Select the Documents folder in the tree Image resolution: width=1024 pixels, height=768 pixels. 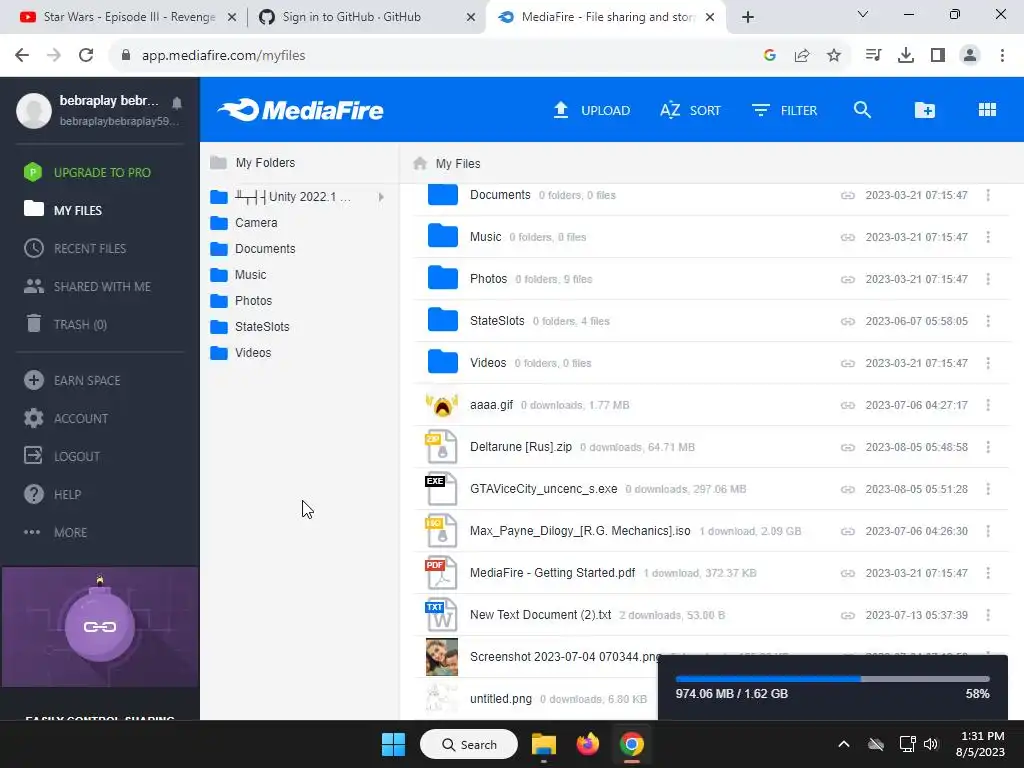[253, 249]
